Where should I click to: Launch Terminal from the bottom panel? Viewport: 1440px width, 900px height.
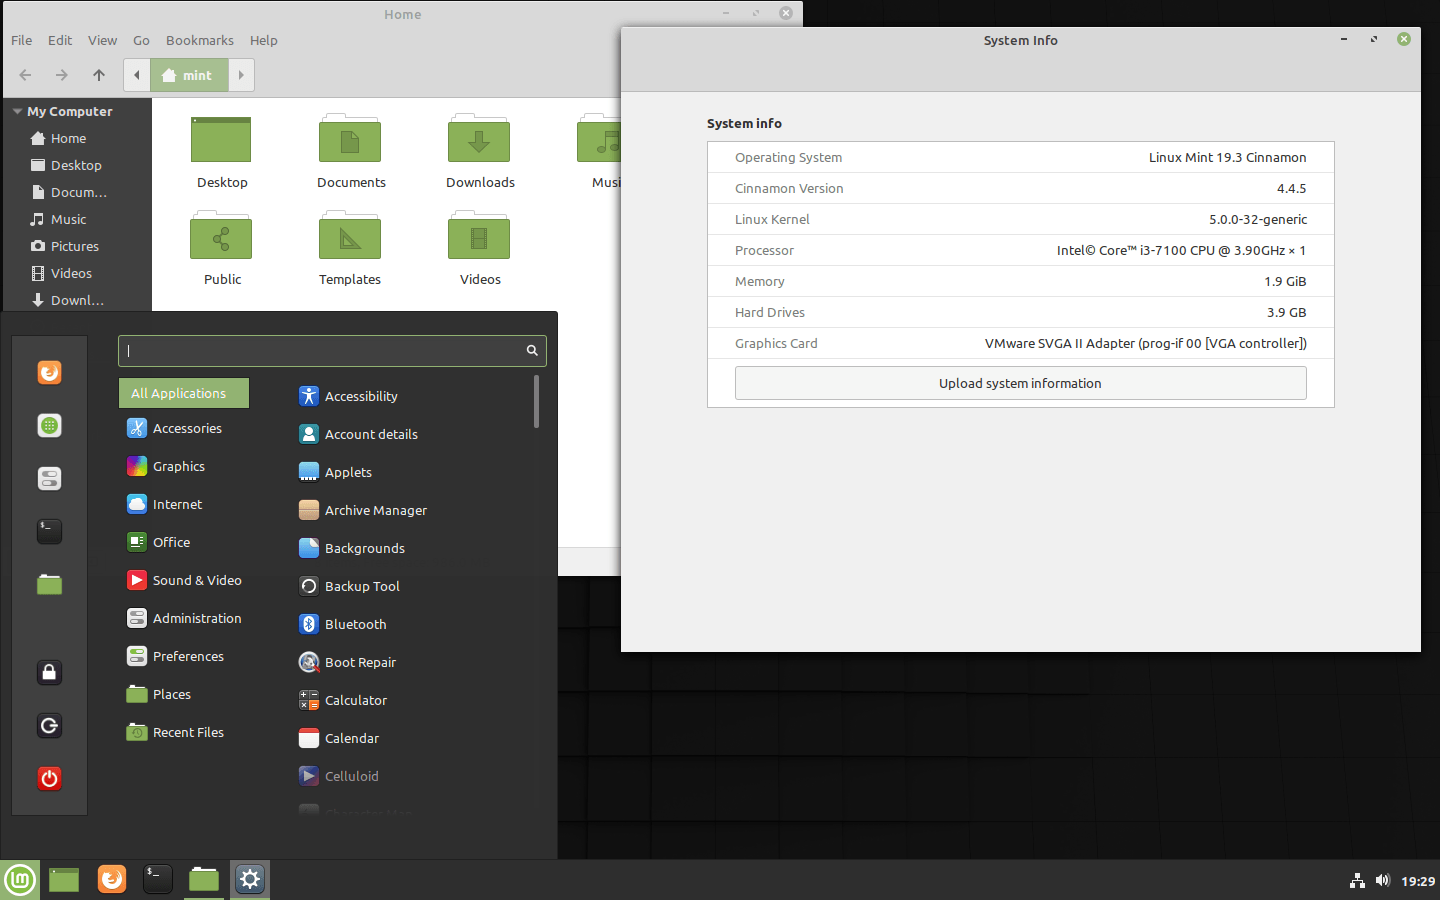click(x=158, y=879)
